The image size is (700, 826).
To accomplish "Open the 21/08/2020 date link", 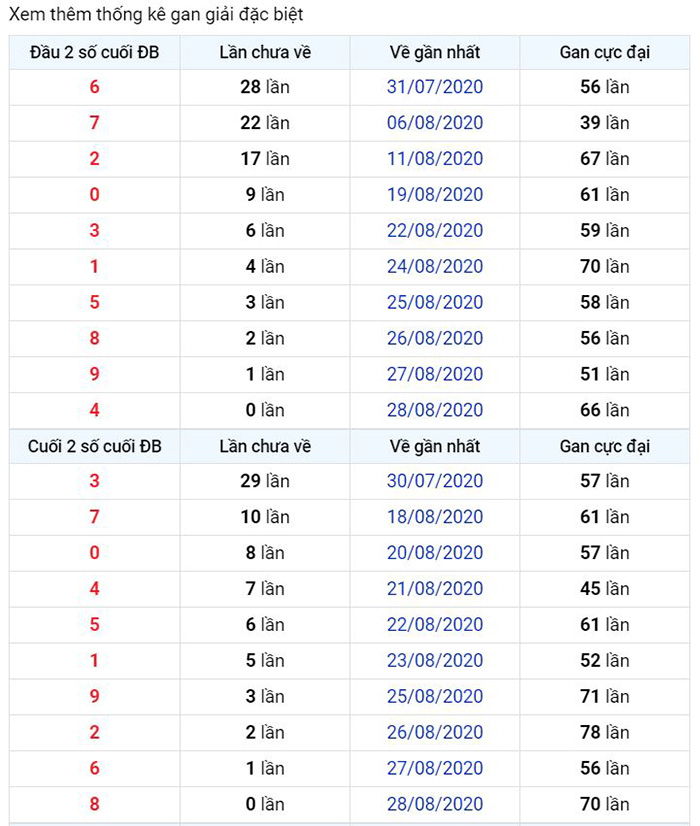I will tap(435, 588).
